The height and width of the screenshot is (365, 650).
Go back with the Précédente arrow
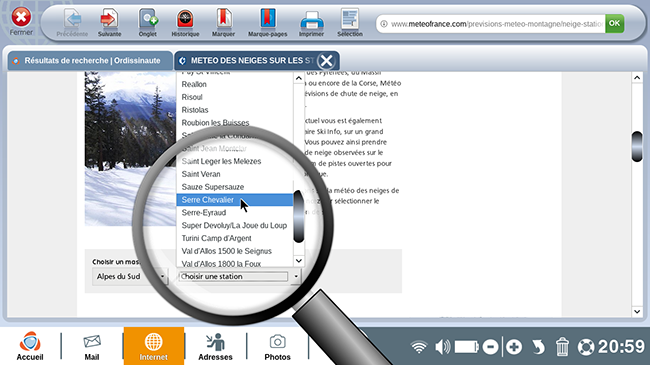pyautogui.click(x=72, y=23)
